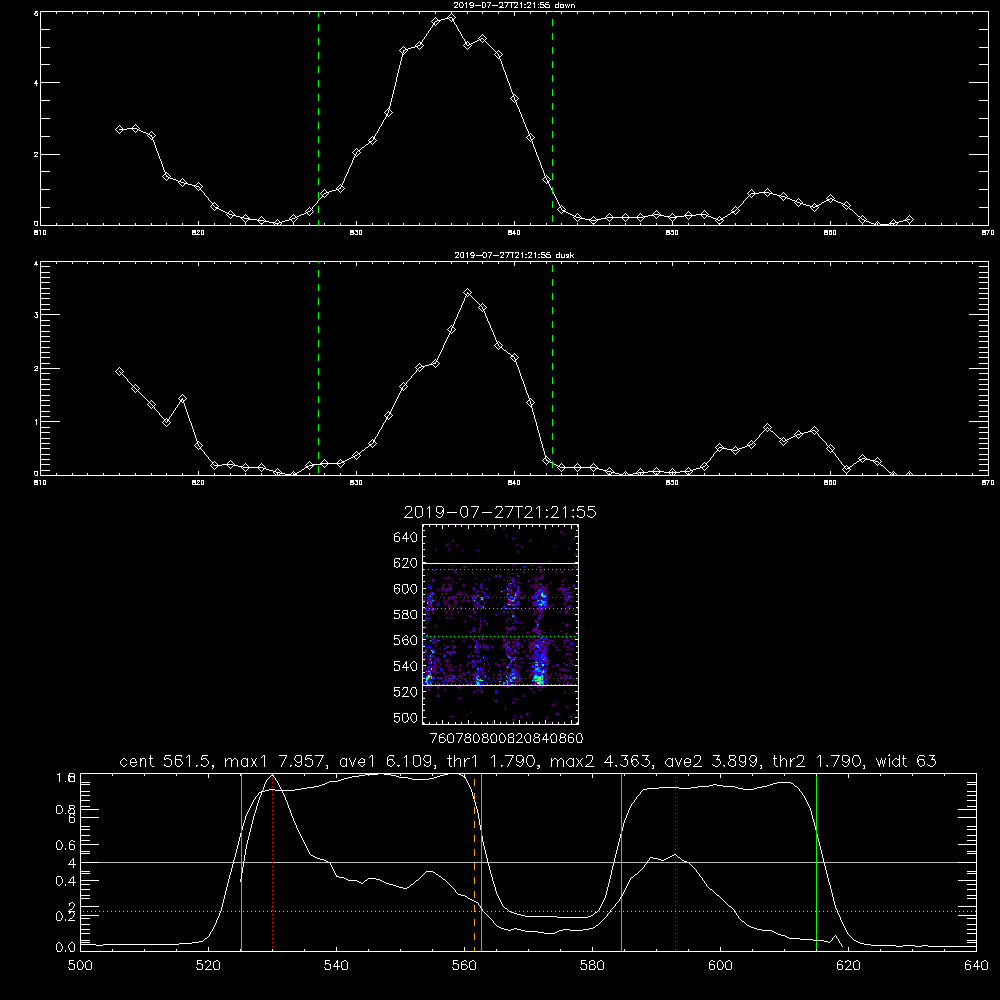Image resolution: width=1000 pixels, height=1000 pixels.
Task: Click the '640' label on bottom plot x-axis
Action: click(x=976, y=966)
